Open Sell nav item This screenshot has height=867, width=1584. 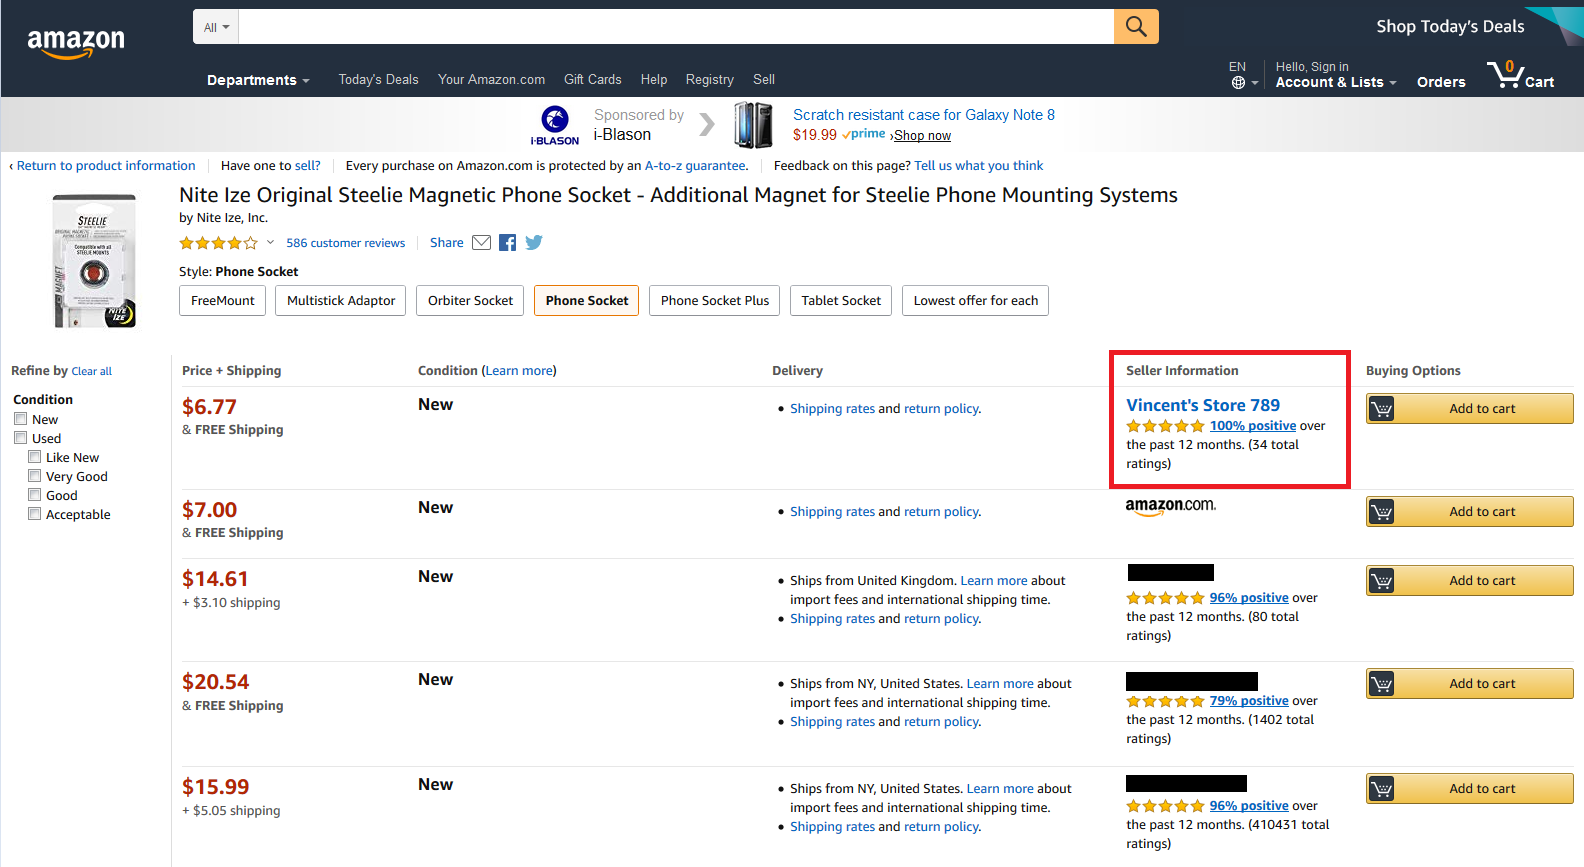click(764, 80)
